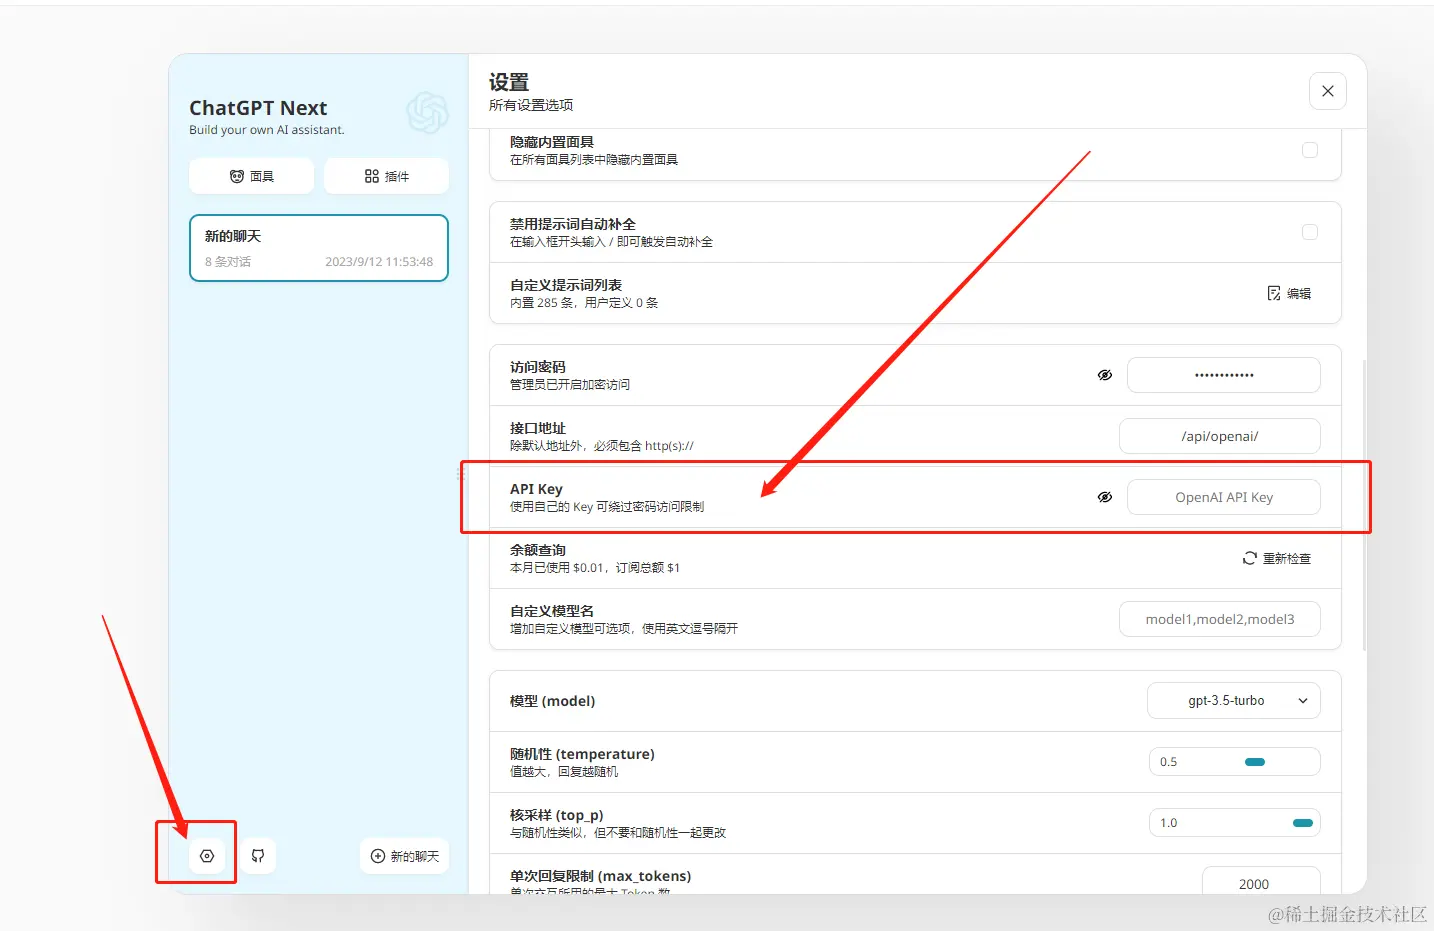Click the ChatGPT Next title
The width and height of the screenshot is (1434, 931).
pyautogui.click(x=258, y=108)
